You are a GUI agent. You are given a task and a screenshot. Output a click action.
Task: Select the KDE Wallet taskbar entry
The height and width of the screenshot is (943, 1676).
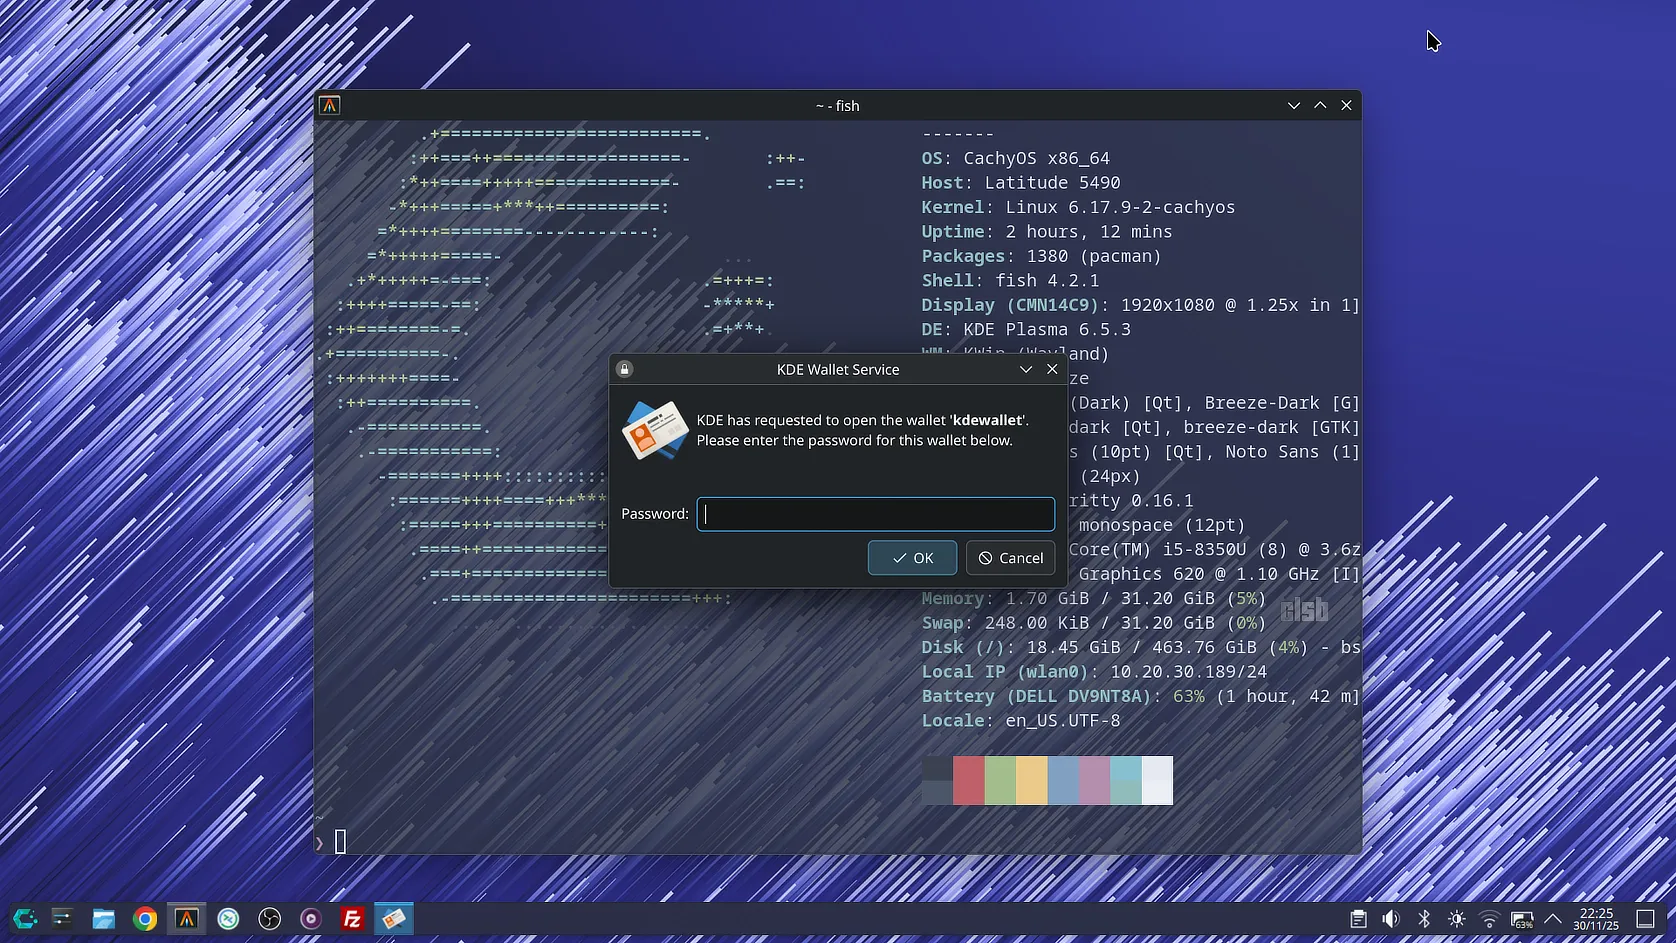[x=394, y=918]
